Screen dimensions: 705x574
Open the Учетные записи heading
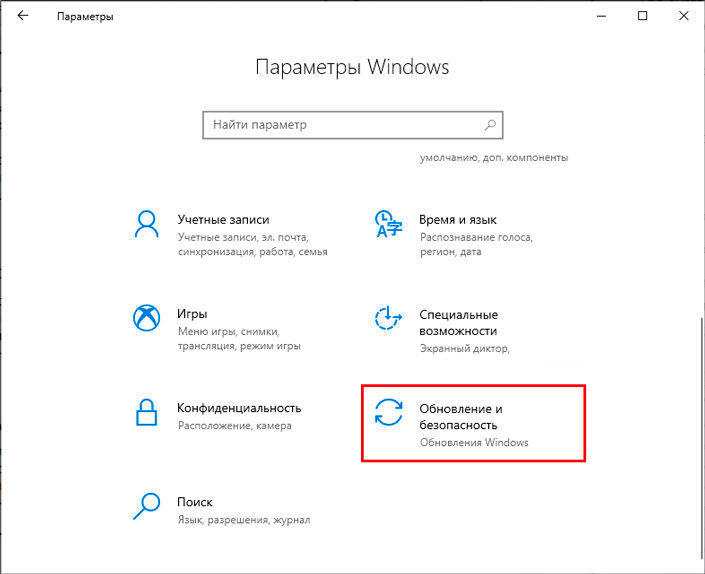[223, 220]
